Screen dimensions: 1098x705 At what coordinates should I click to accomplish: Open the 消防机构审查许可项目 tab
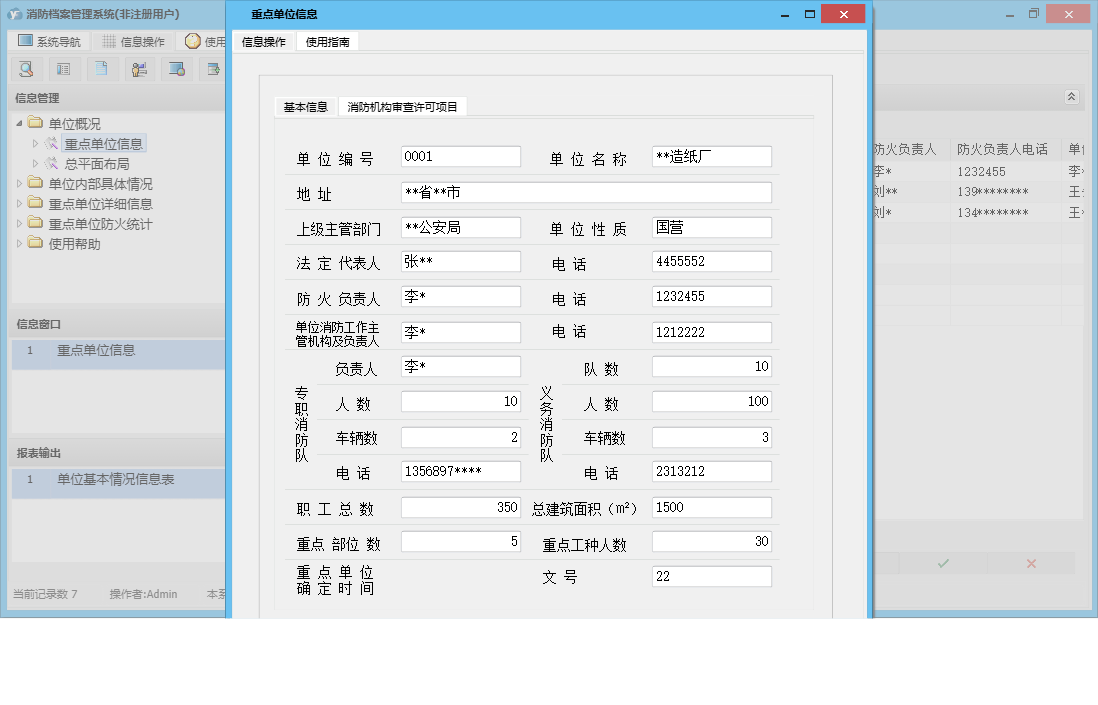[404, 105]
